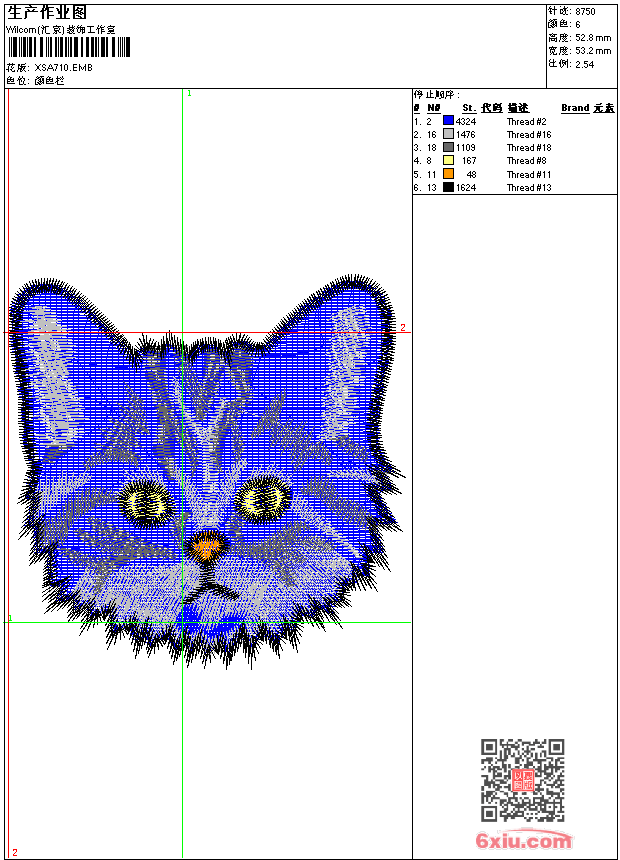Click the stitch count value 48

pos(471,175)
